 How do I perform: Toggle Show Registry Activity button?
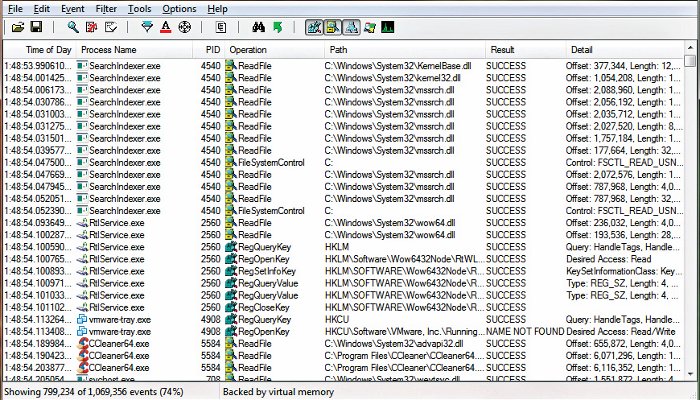(x=312, y=27)
